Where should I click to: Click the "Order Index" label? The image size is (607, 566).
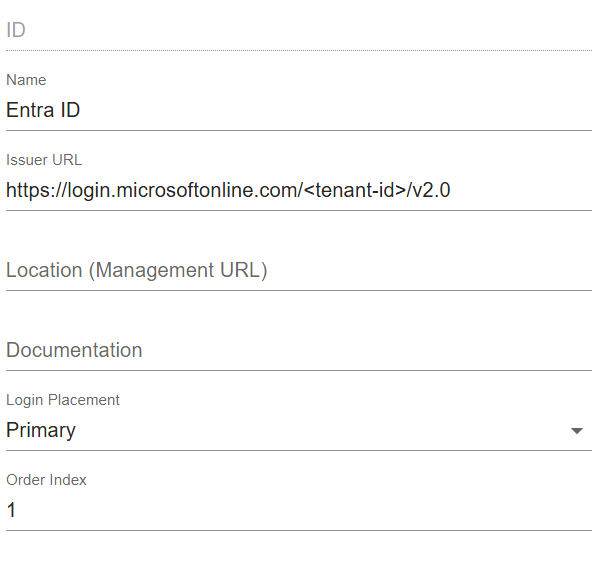pos(47,480)
